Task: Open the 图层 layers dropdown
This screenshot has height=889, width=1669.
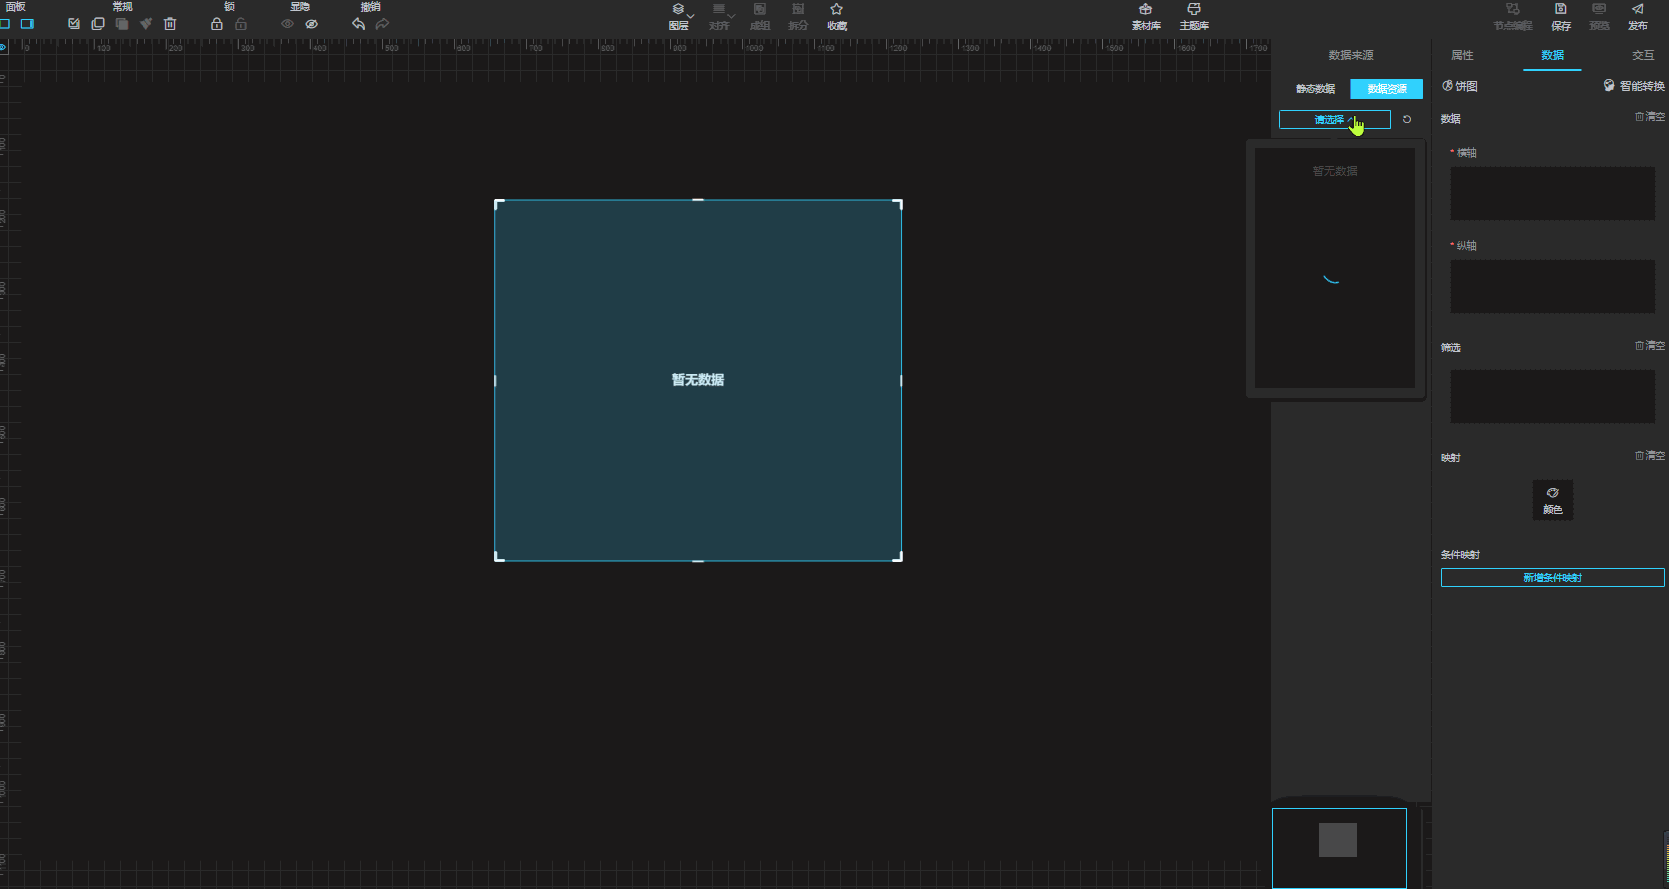Action: pyautogui.click(x=679, y=16)
